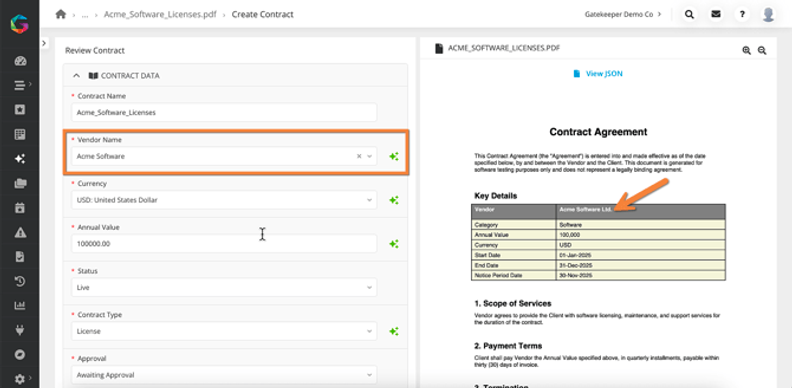Go to home via the breadcrumb house icon

61,14
